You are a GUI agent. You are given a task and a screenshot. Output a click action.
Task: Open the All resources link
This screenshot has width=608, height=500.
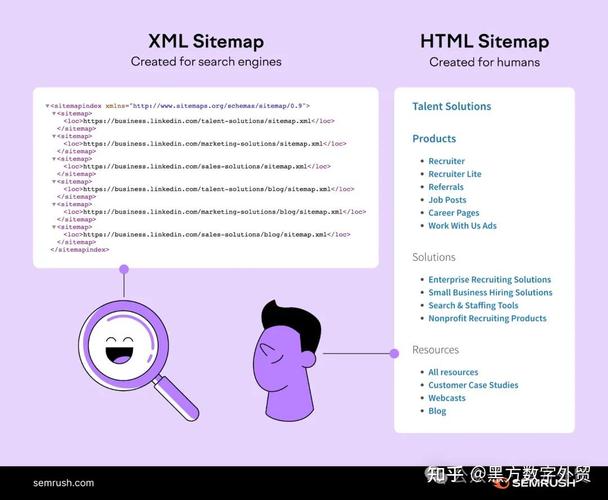point(453,372)
